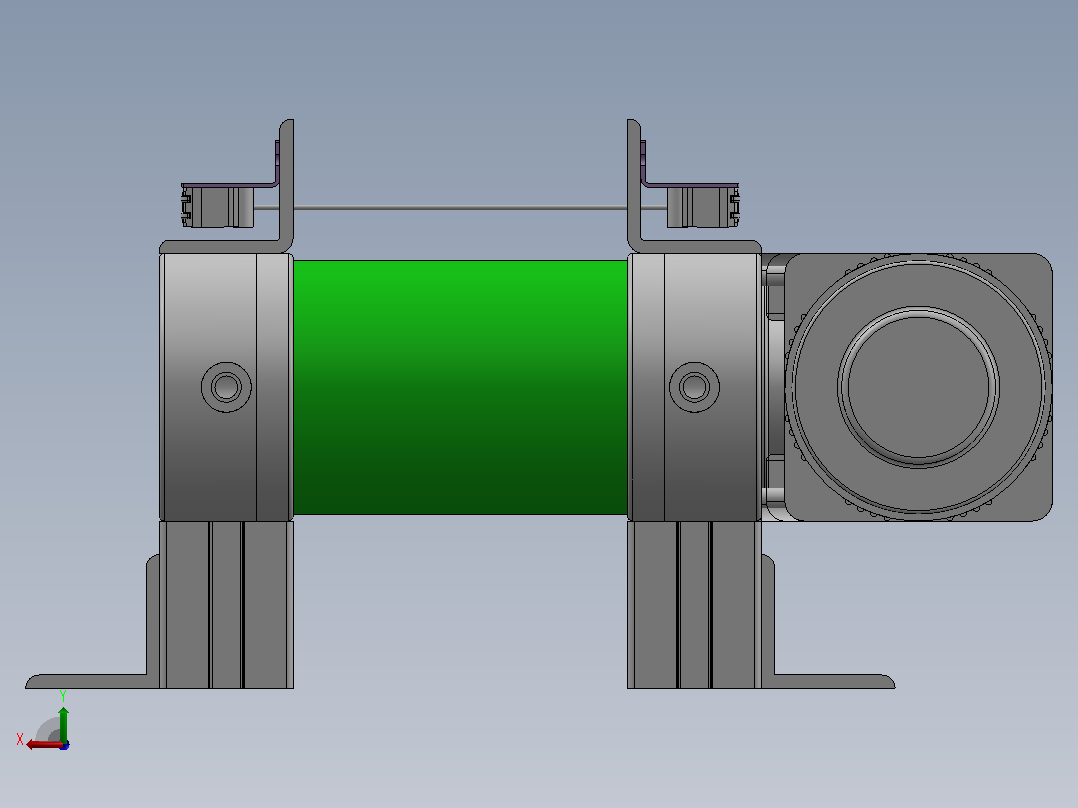Pick the bolt hole on the right bearing housing
The height and width of the screenshot is (808, 1078).
tap(694, 387)
